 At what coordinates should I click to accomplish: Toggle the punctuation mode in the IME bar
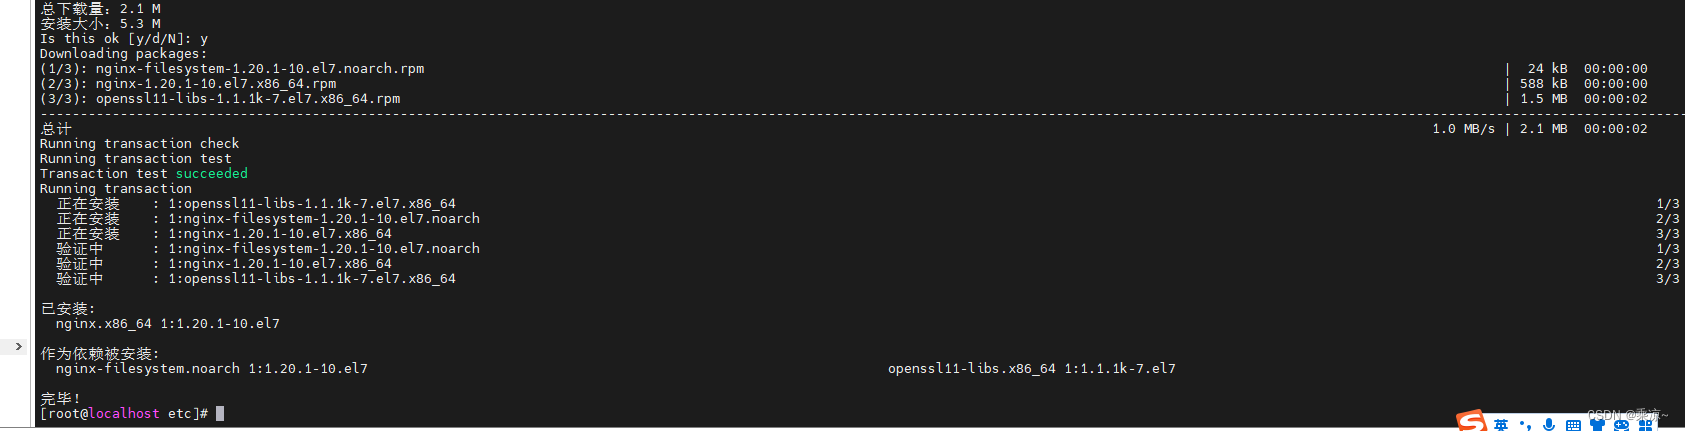[1525, 424]
